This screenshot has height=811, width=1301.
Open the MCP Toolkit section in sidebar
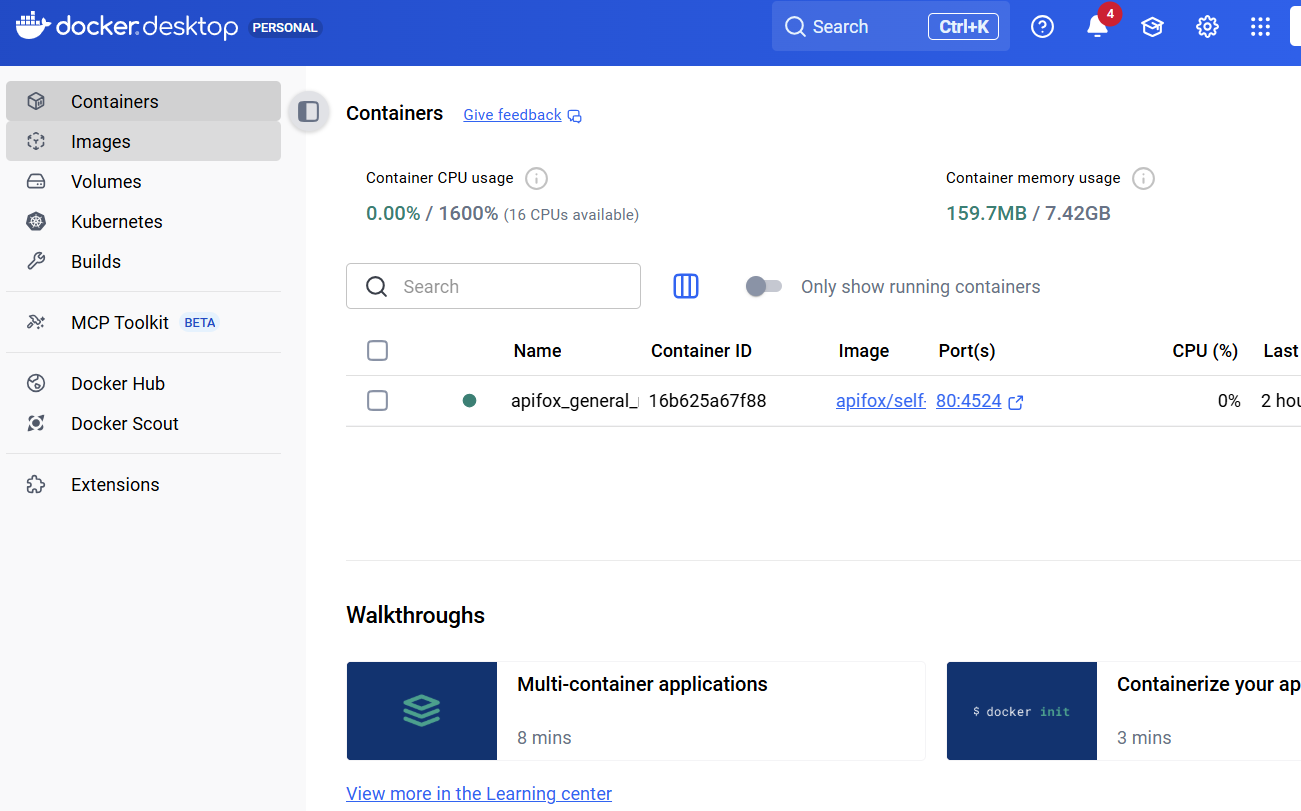(x=143, y=322)
